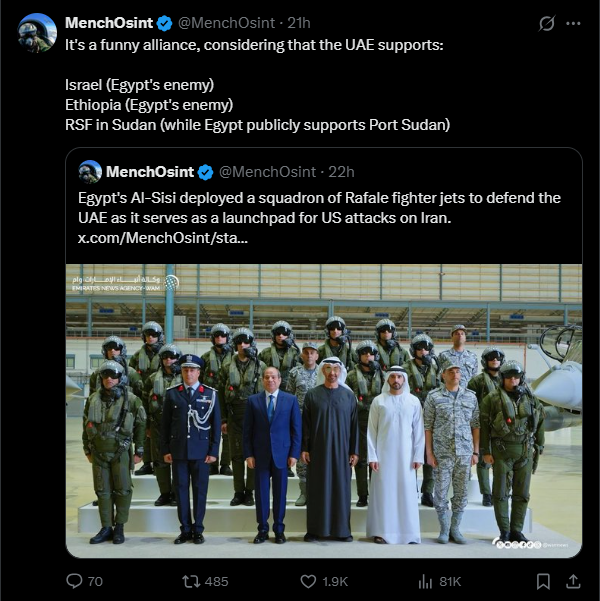The image size is (600, 601).
Task: Open quoted tweet text about Rafale jets
Action: coord(319,208)
